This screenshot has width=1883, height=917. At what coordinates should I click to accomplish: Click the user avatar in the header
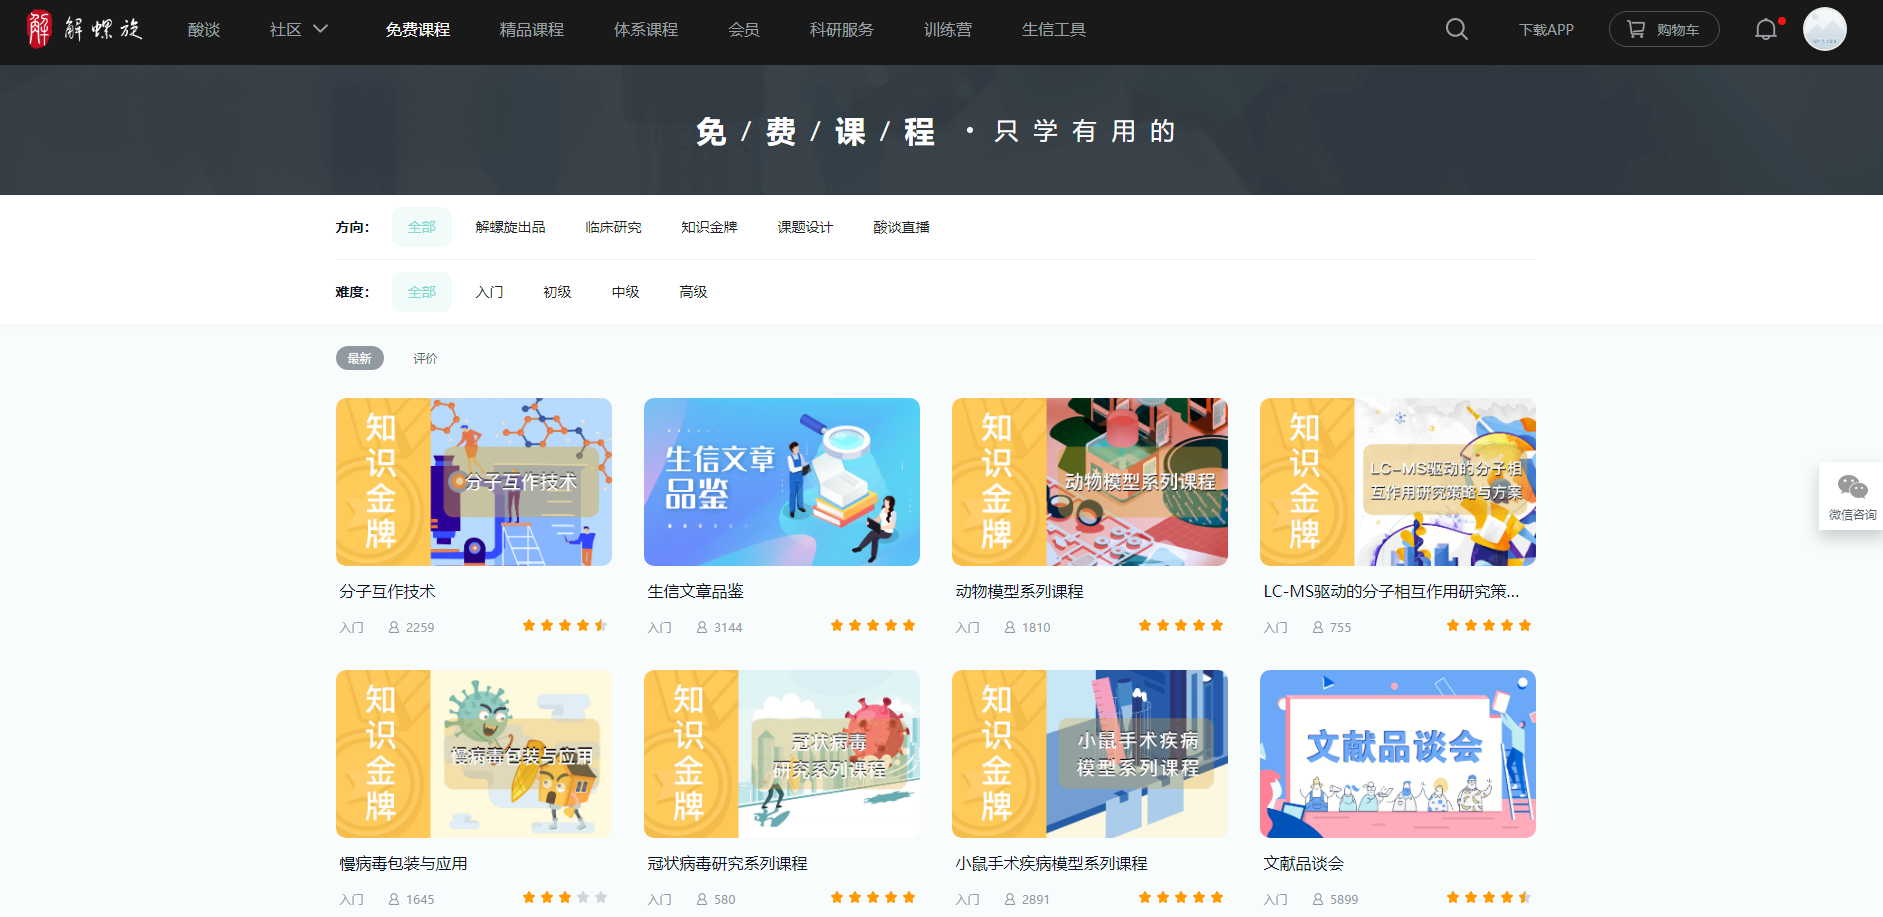click(1825, 29)
